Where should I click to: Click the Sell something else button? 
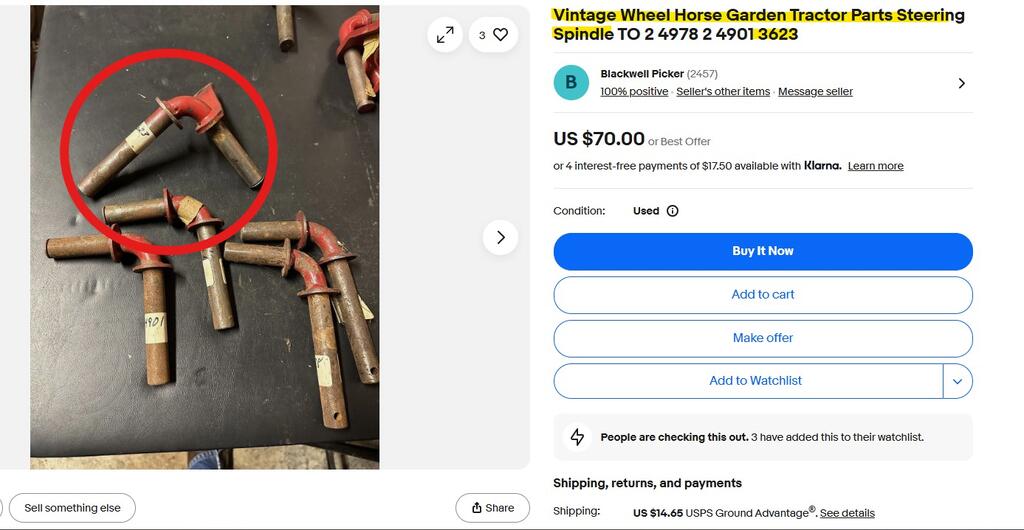click(x=72, y=508)
